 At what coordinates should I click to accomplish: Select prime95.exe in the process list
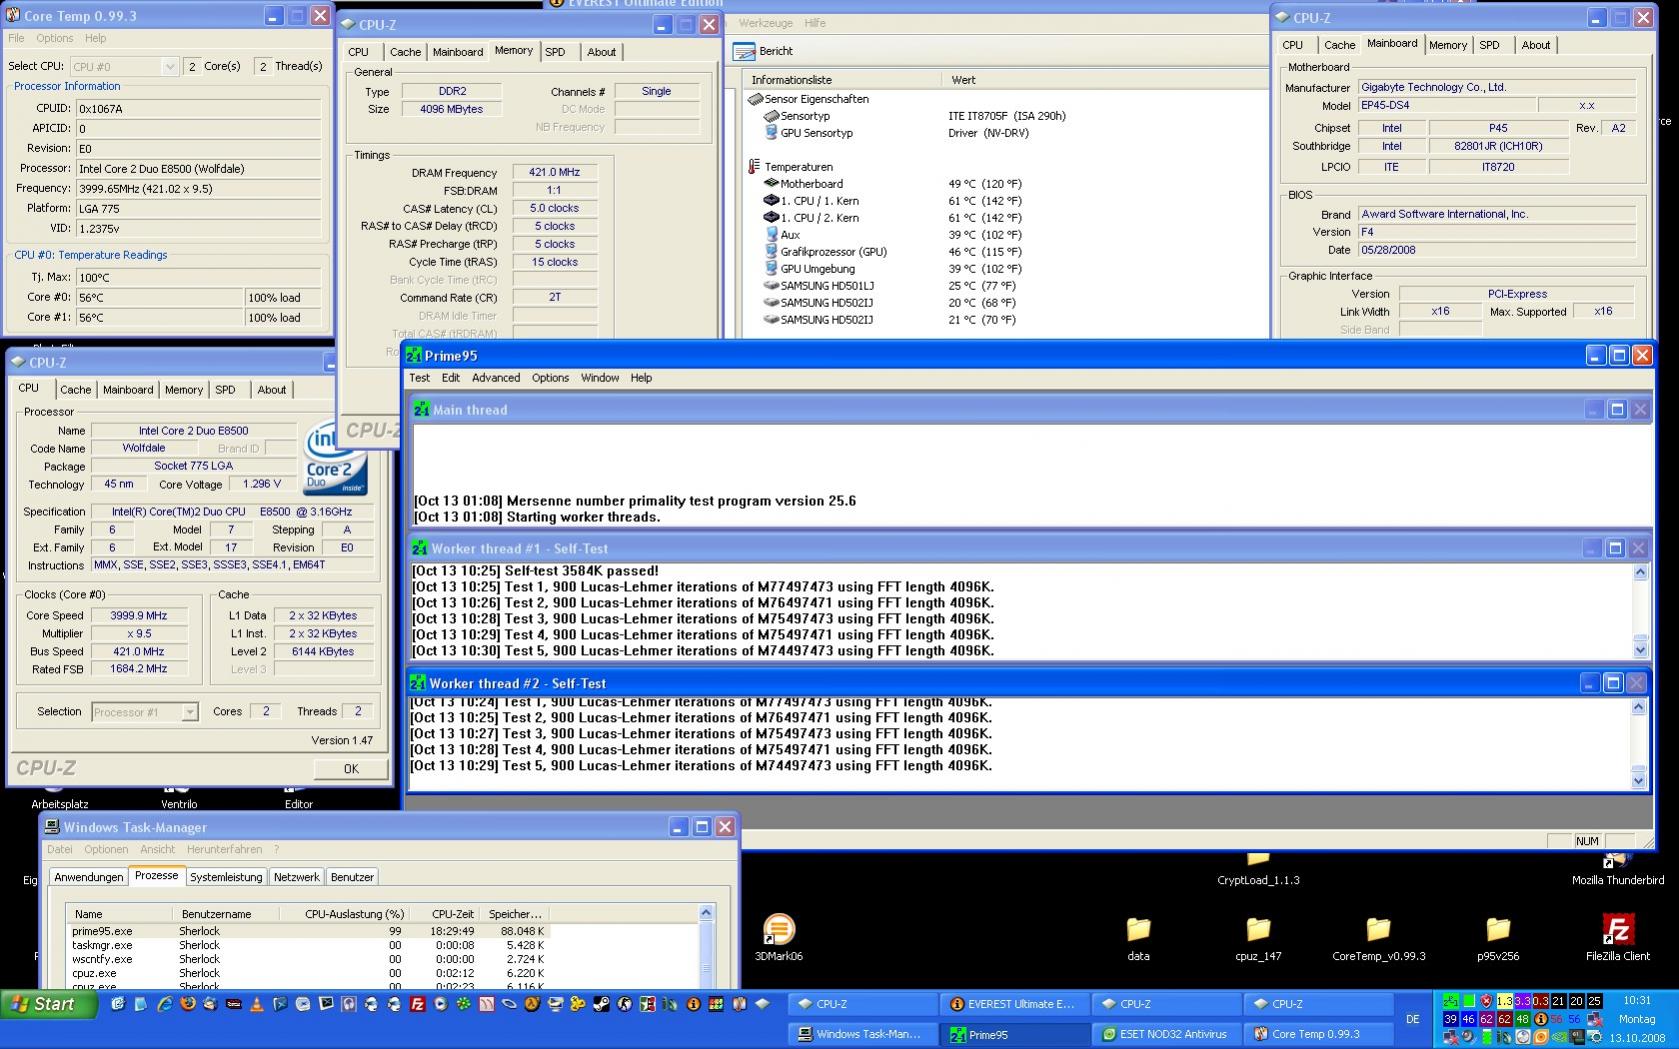pos(102,931)
